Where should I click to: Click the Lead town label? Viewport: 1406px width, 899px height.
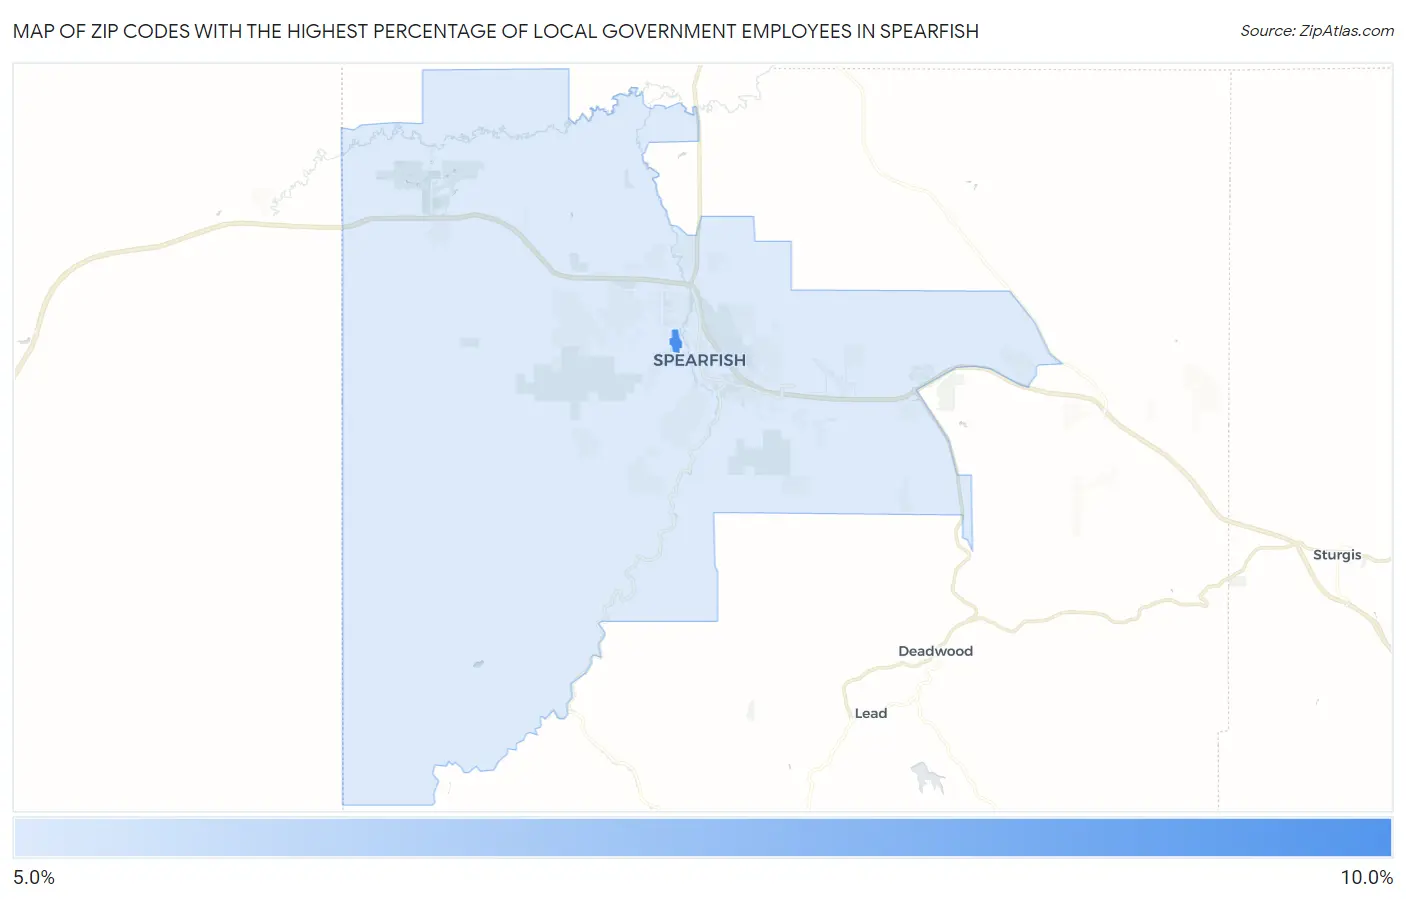[x=870, y=713]
